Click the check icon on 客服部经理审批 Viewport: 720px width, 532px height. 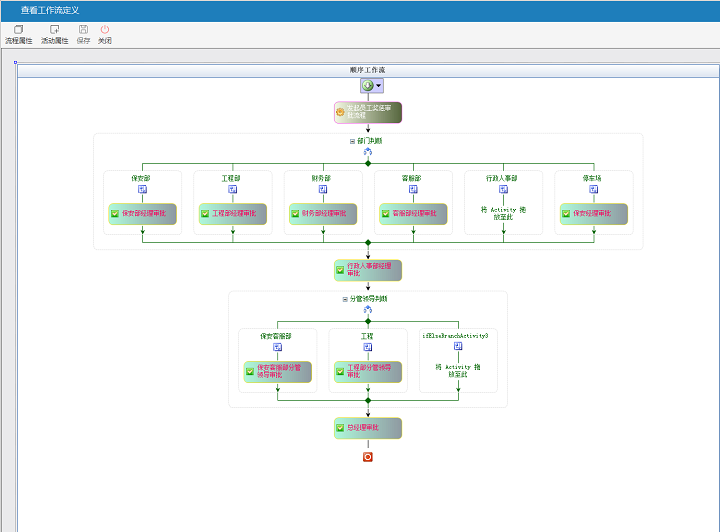(386, 213)
